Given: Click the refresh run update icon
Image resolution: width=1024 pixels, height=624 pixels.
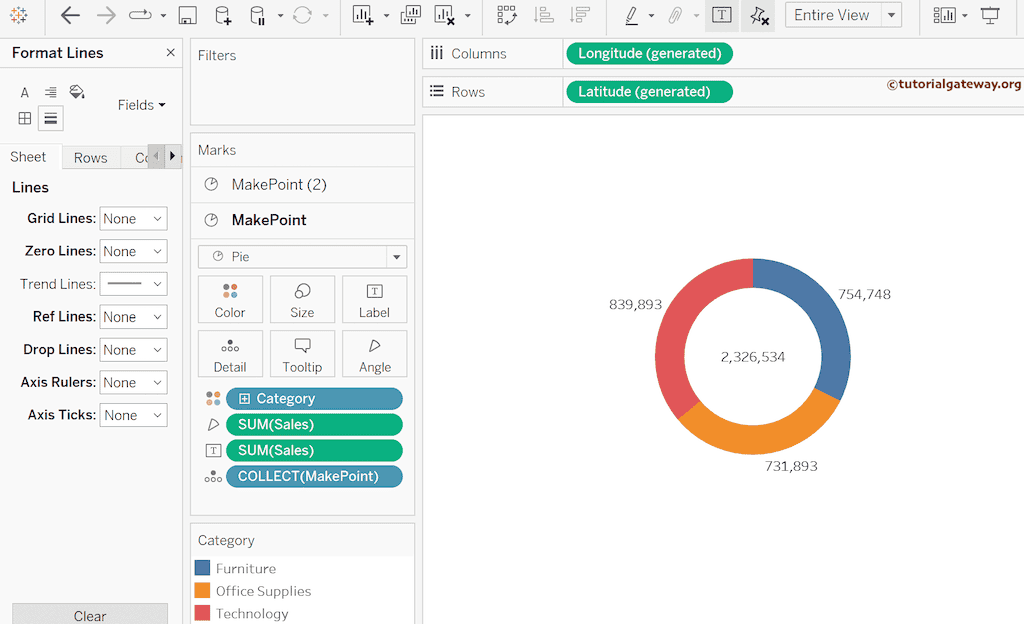Looking at the screenshot, I should 302,15.
